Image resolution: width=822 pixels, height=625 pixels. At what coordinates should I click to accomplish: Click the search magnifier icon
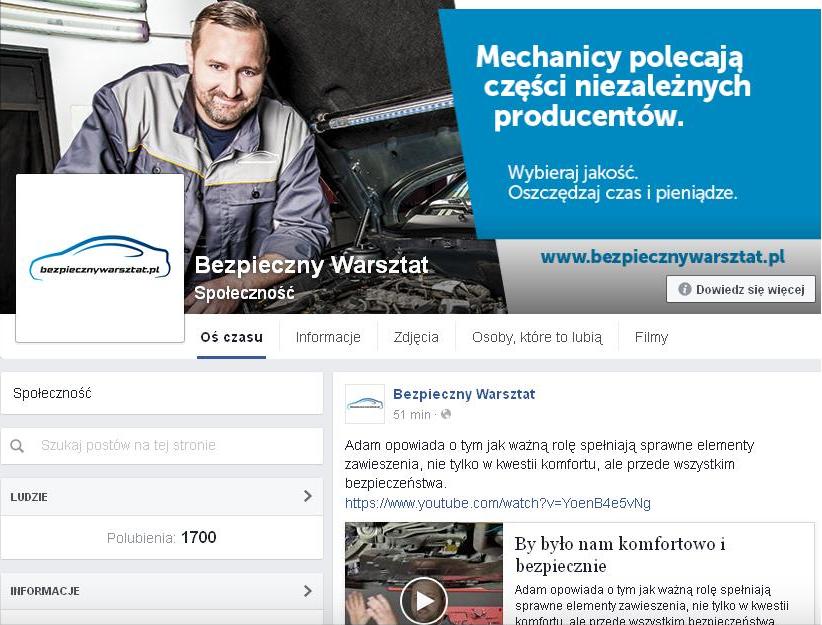17,446
